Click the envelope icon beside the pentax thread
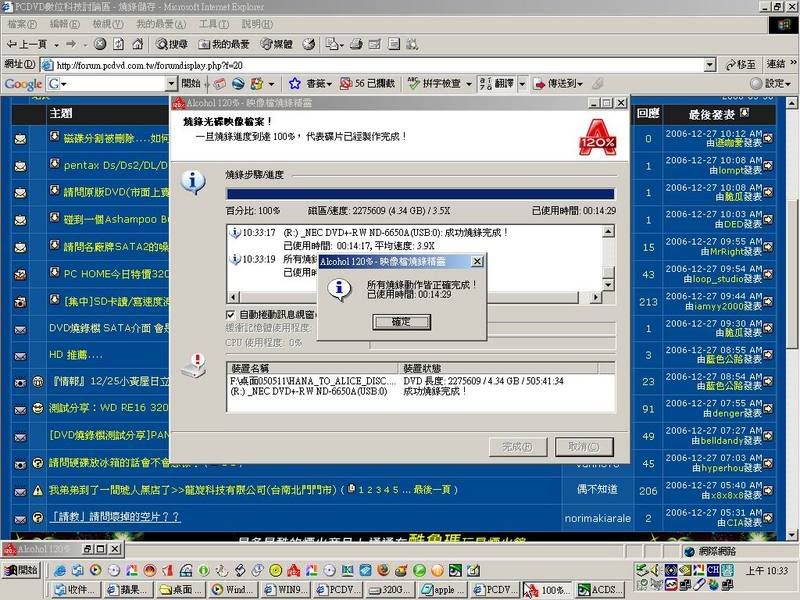 click(20, 166)
